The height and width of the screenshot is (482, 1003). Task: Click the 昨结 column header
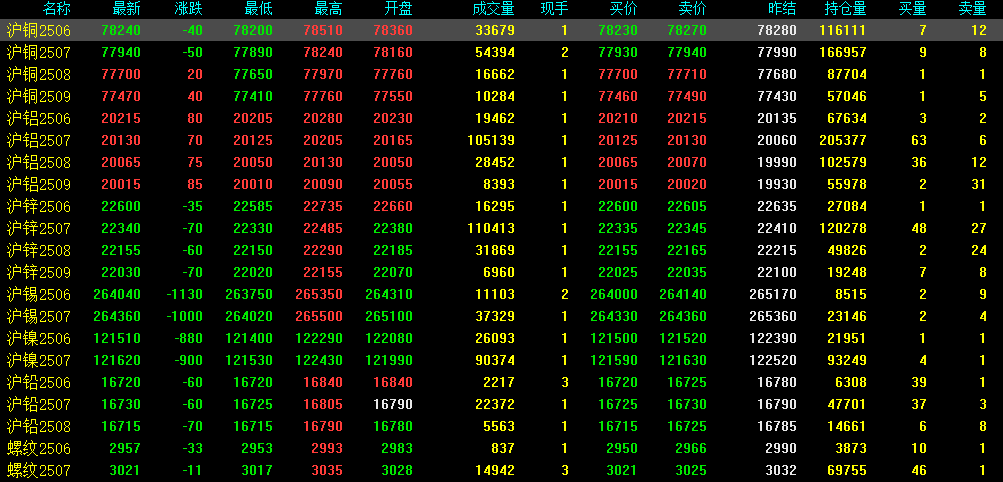(782, 8)
